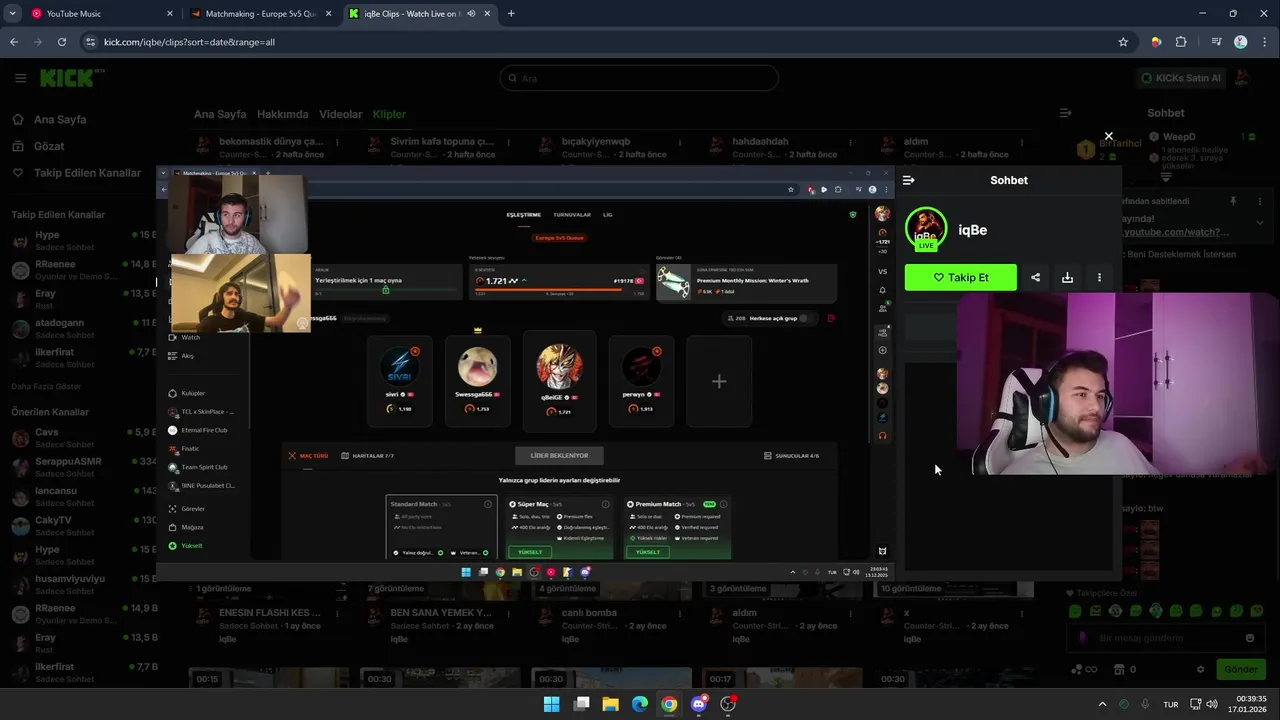
Task: Focus the address bar showing kick.com/iqbe/clips
Action: point(600,42)
